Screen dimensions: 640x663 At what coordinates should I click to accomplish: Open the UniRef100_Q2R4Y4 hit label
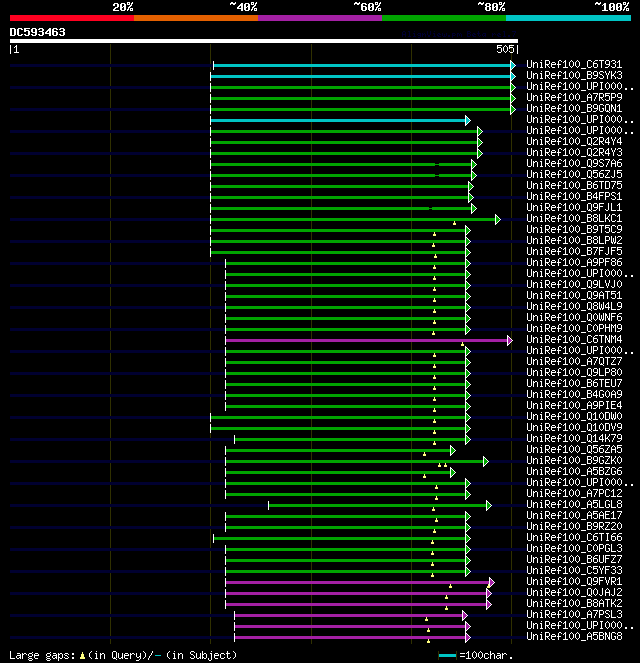click(x=574, y=141)
